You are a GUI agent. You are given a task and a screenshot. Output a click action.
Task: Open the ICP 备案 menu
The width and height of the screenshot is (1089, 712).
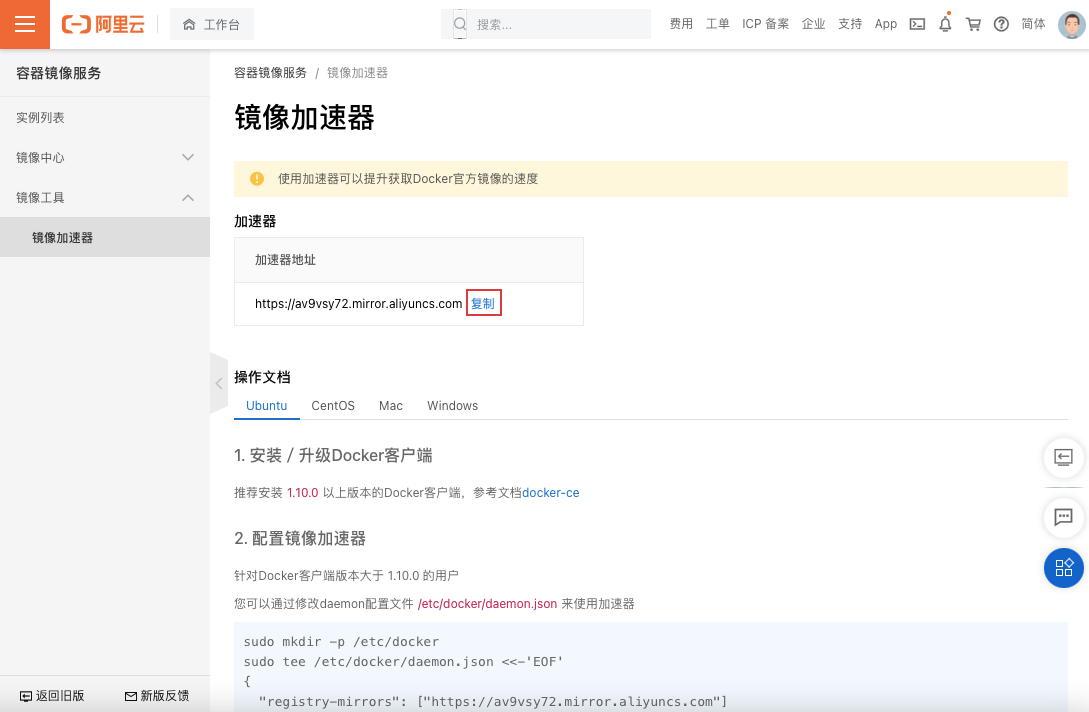[765, 24]
